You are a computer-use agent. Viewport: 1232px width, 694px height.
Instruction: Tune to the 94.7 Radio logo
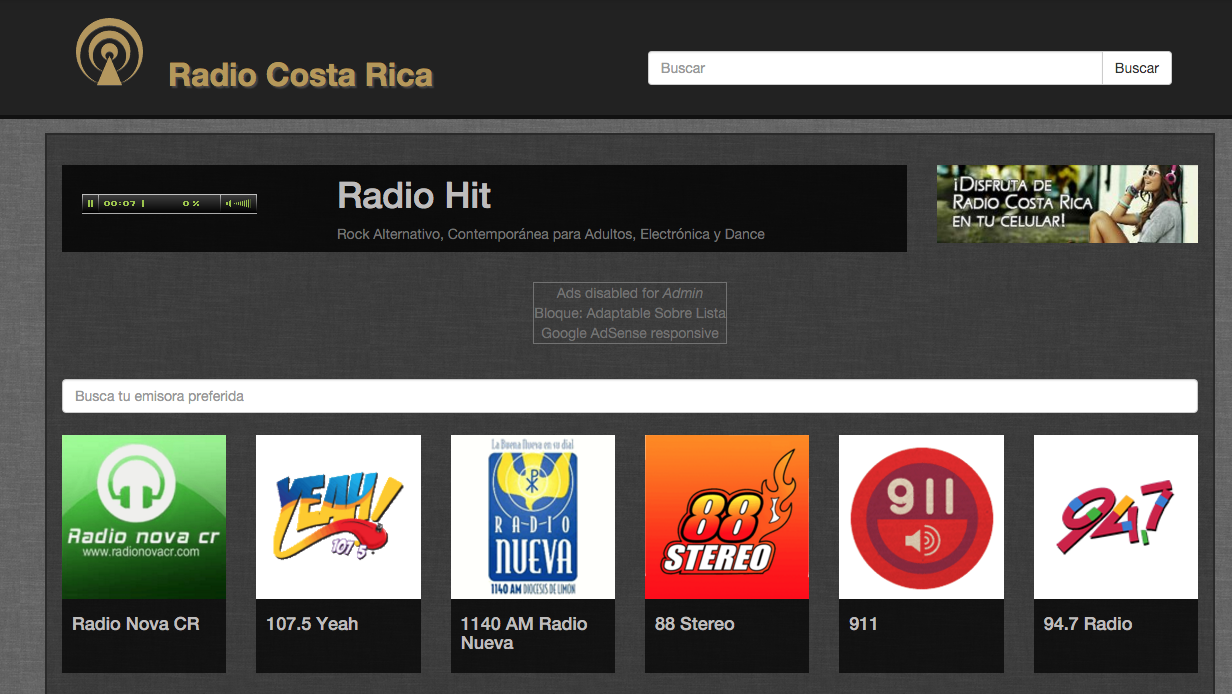coord(1115,517)
